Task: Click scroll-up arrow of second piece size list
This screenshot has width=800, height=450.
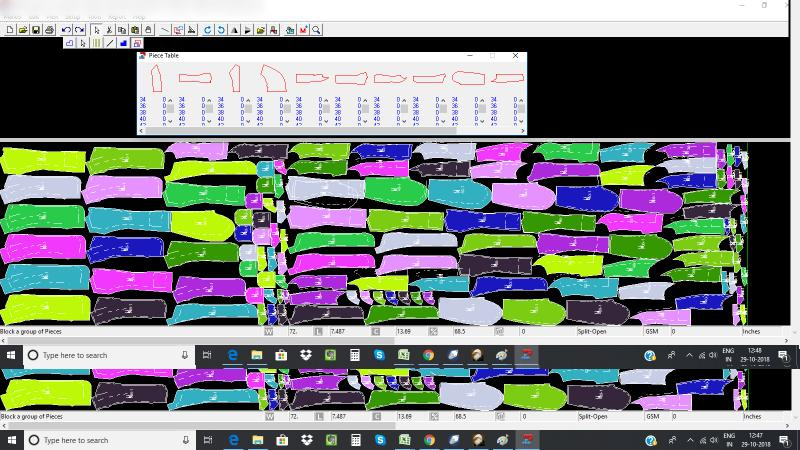Action: coord(209,100)
